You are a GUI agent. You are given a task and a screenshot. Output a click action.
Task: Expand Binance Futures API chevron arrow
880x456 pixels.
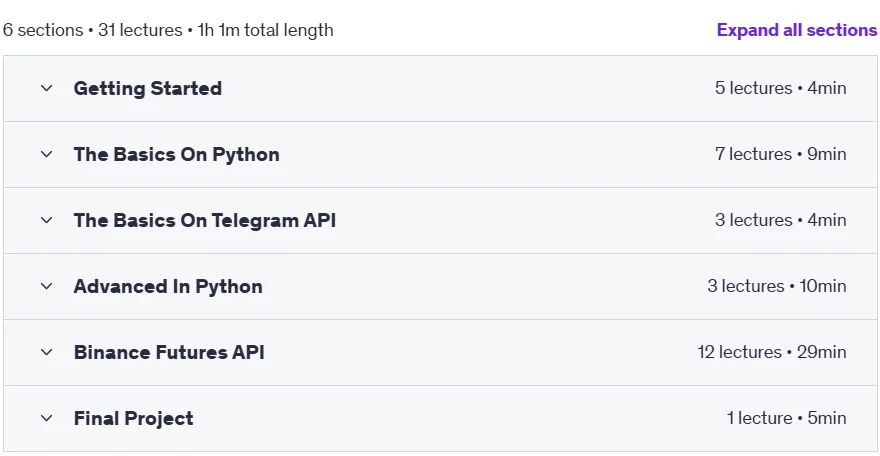point(47,352)
